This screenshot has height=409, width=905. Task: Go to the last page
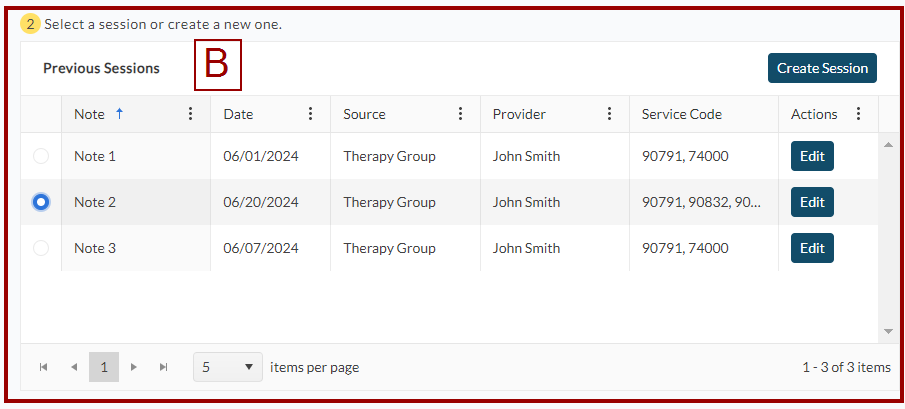click(x=164, y=367)
